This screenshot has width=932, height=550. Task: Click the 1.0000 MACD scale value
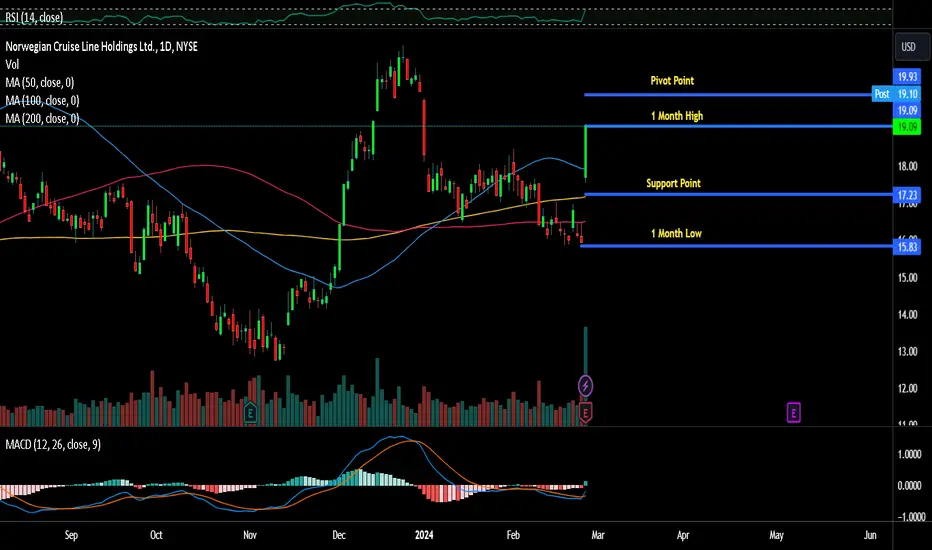pyautogui.click(x=909, y=454)
